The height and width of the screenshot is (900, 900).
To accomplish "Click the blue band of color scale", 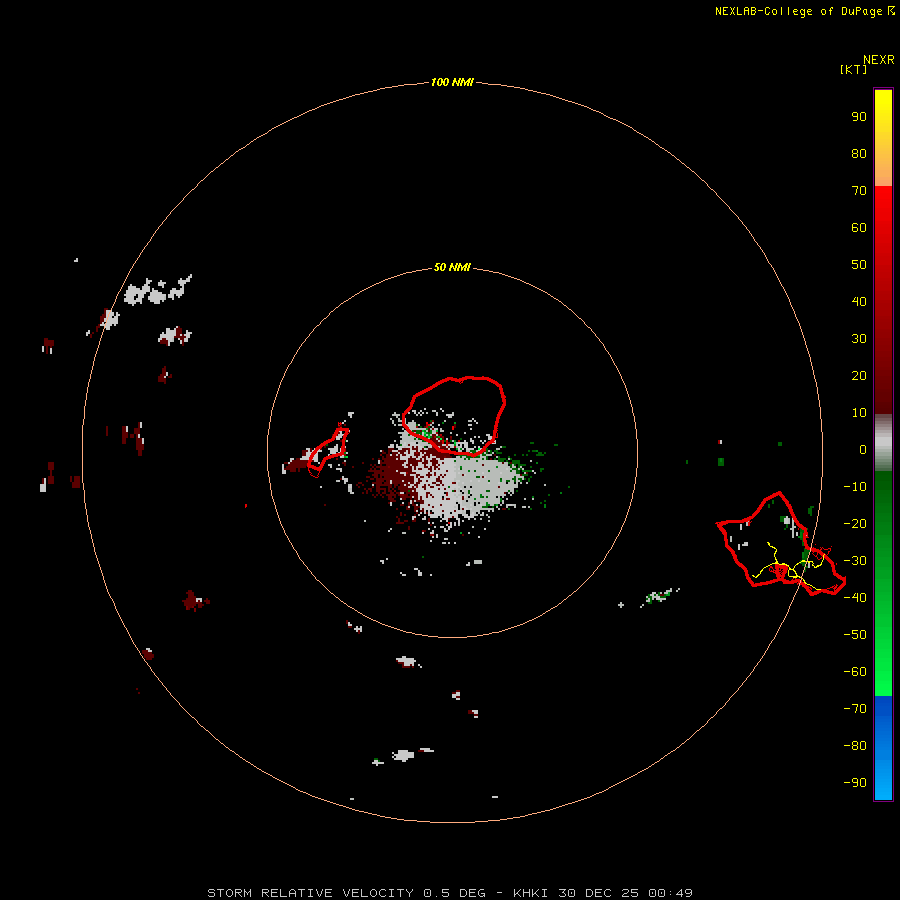I will 883,748.
